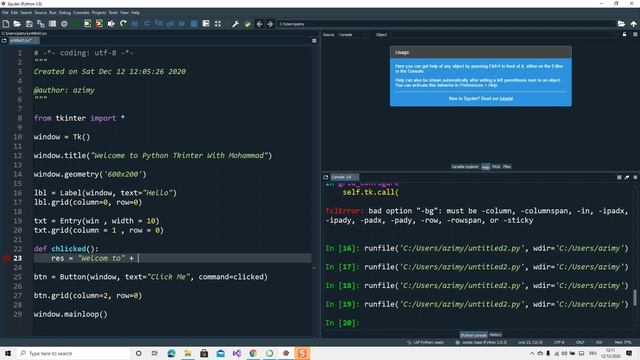This screenshot has width=640, height=360.
Task: Click the Mem 77% status entry
Action: point(622,342)
